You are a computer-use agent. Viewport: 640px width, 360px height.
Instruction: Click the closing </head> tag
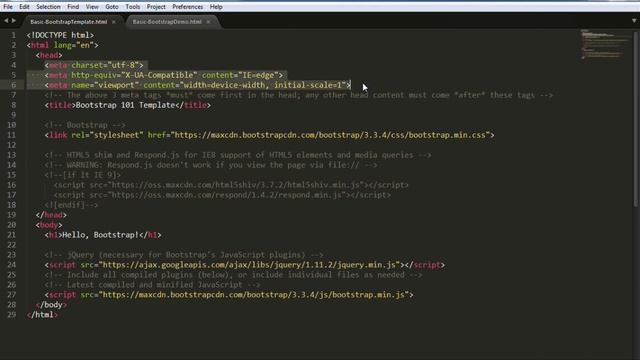51,215
